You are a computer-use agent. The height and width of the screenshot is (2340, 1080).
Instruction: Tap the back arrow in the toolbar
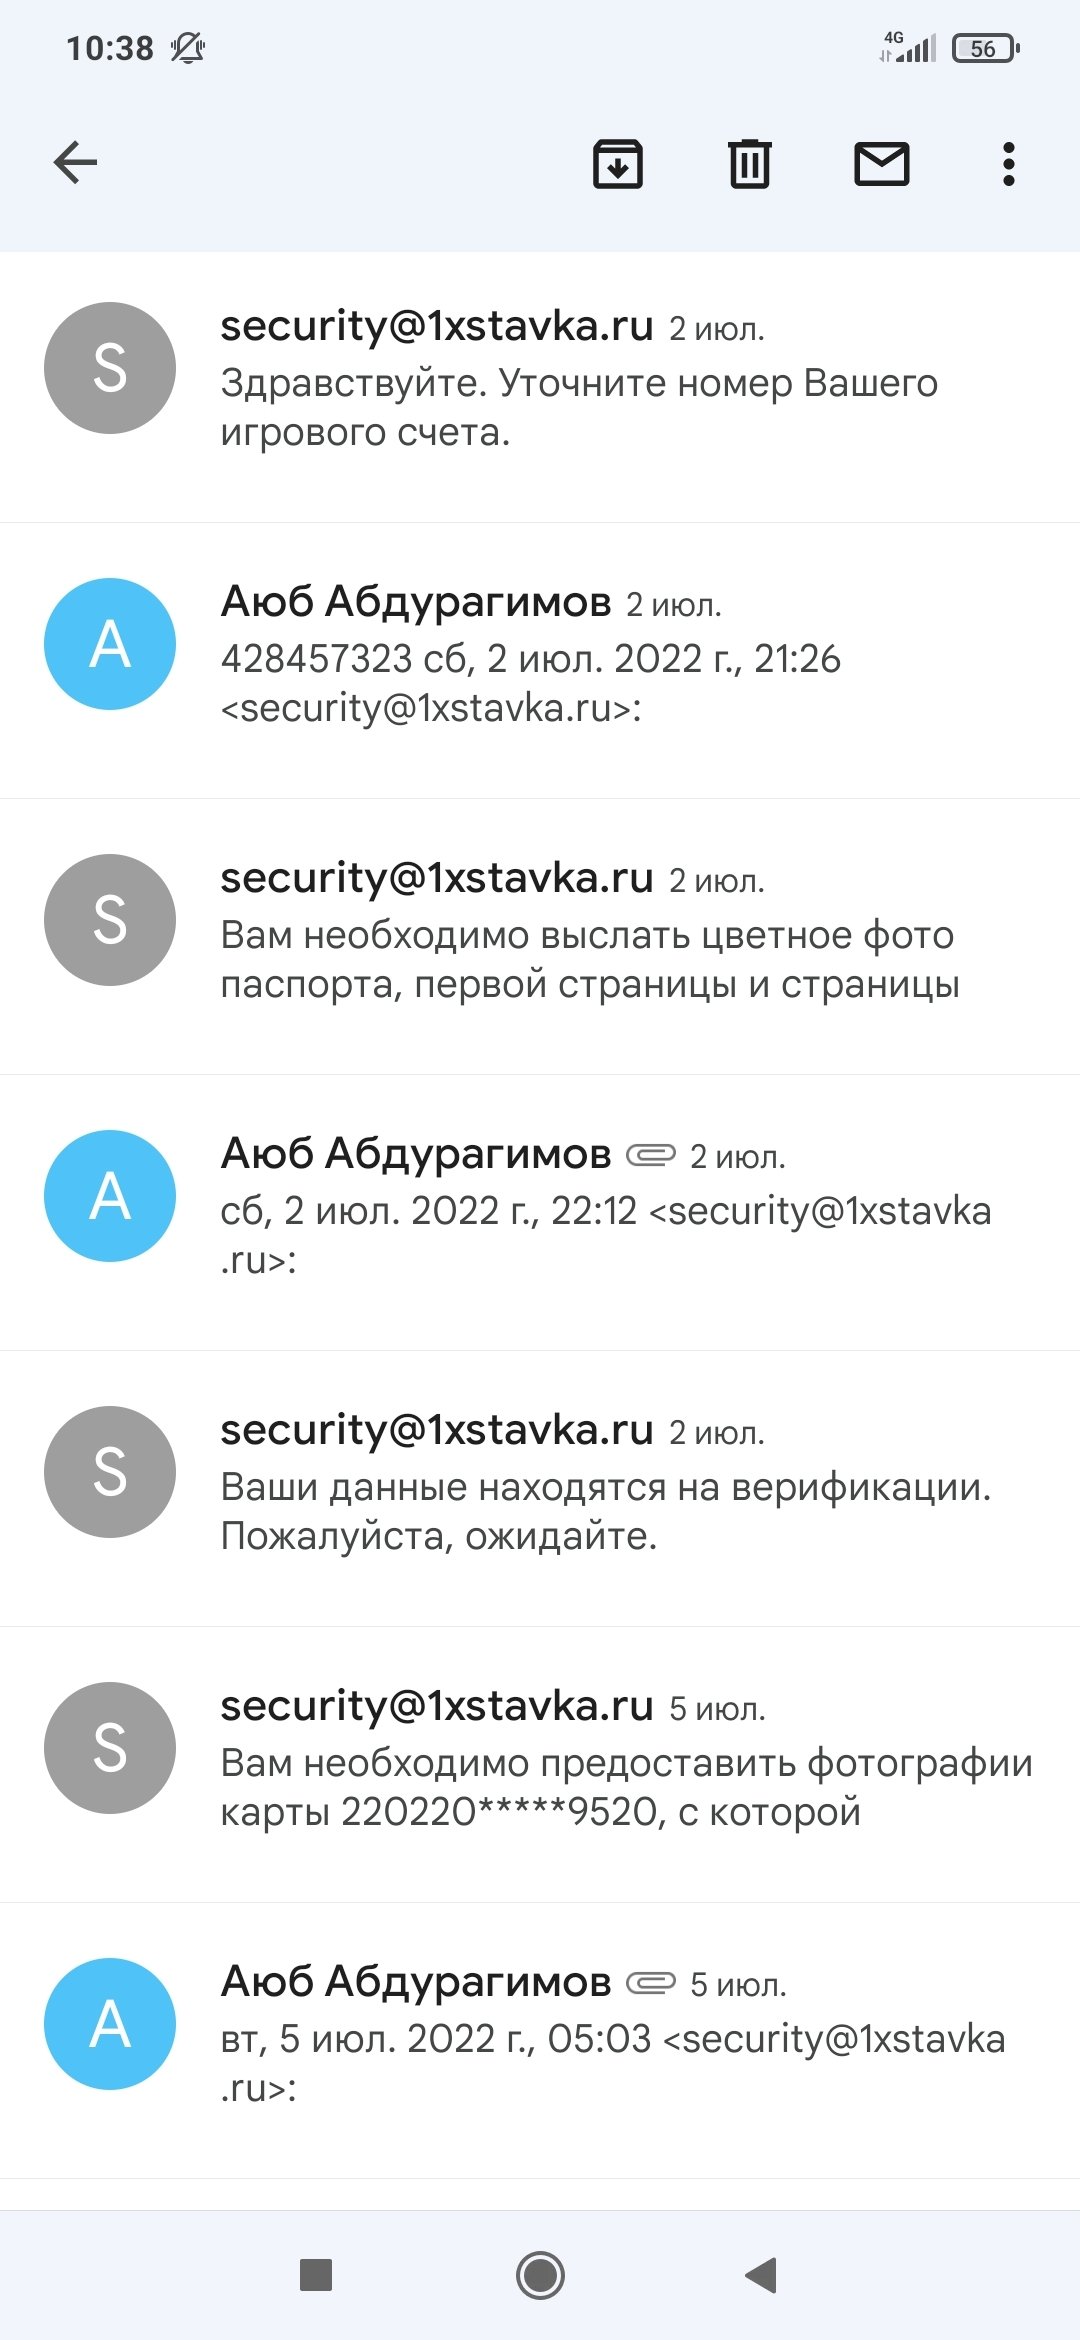click(76, 163)
